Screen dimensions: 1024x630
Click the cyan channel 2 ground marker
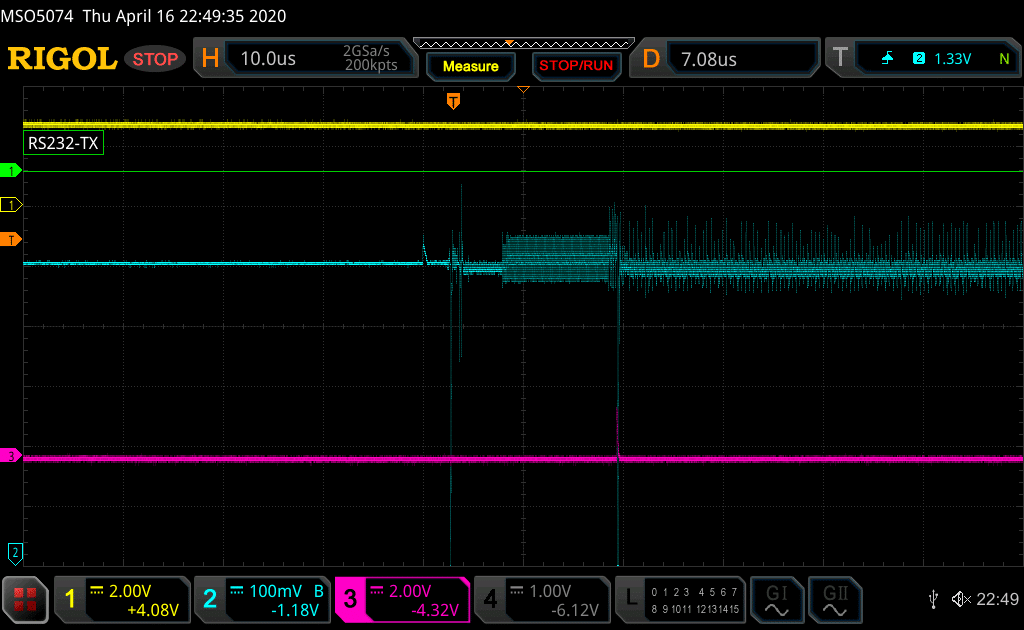(x=15, y=551)
